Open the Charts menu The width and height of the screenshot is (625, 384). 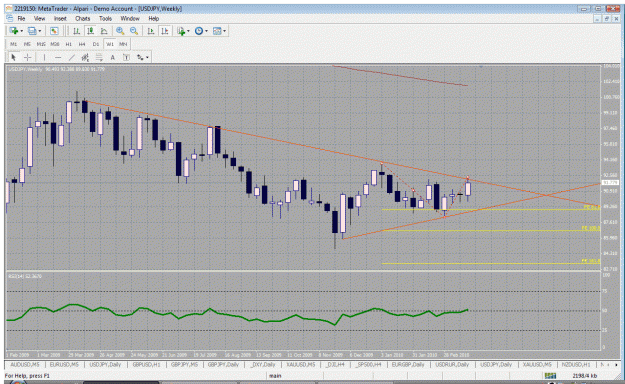(83, 19)
